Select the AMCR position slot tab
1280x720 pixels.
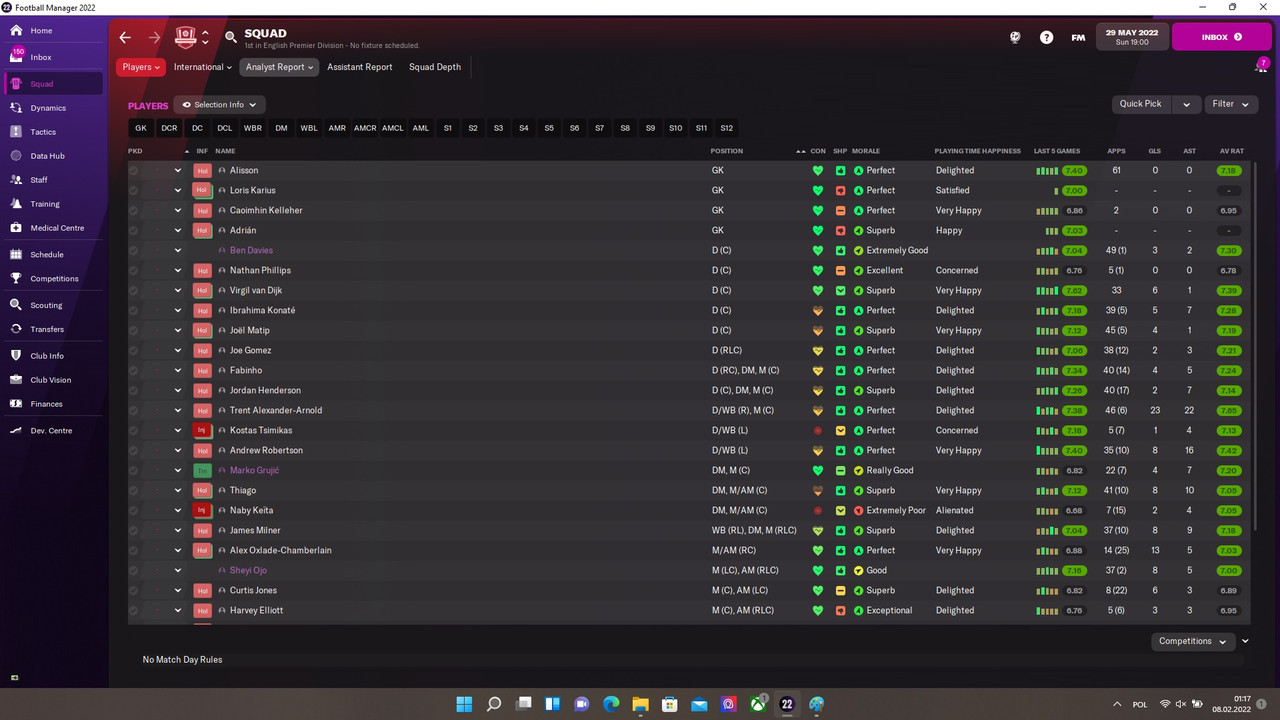[365, 128]
